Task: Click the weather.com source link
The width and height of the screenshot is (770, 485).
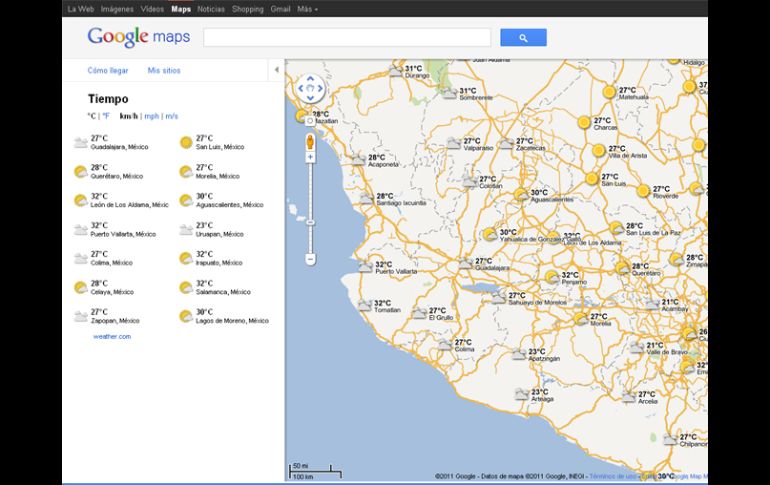Action: pos(112,337)
